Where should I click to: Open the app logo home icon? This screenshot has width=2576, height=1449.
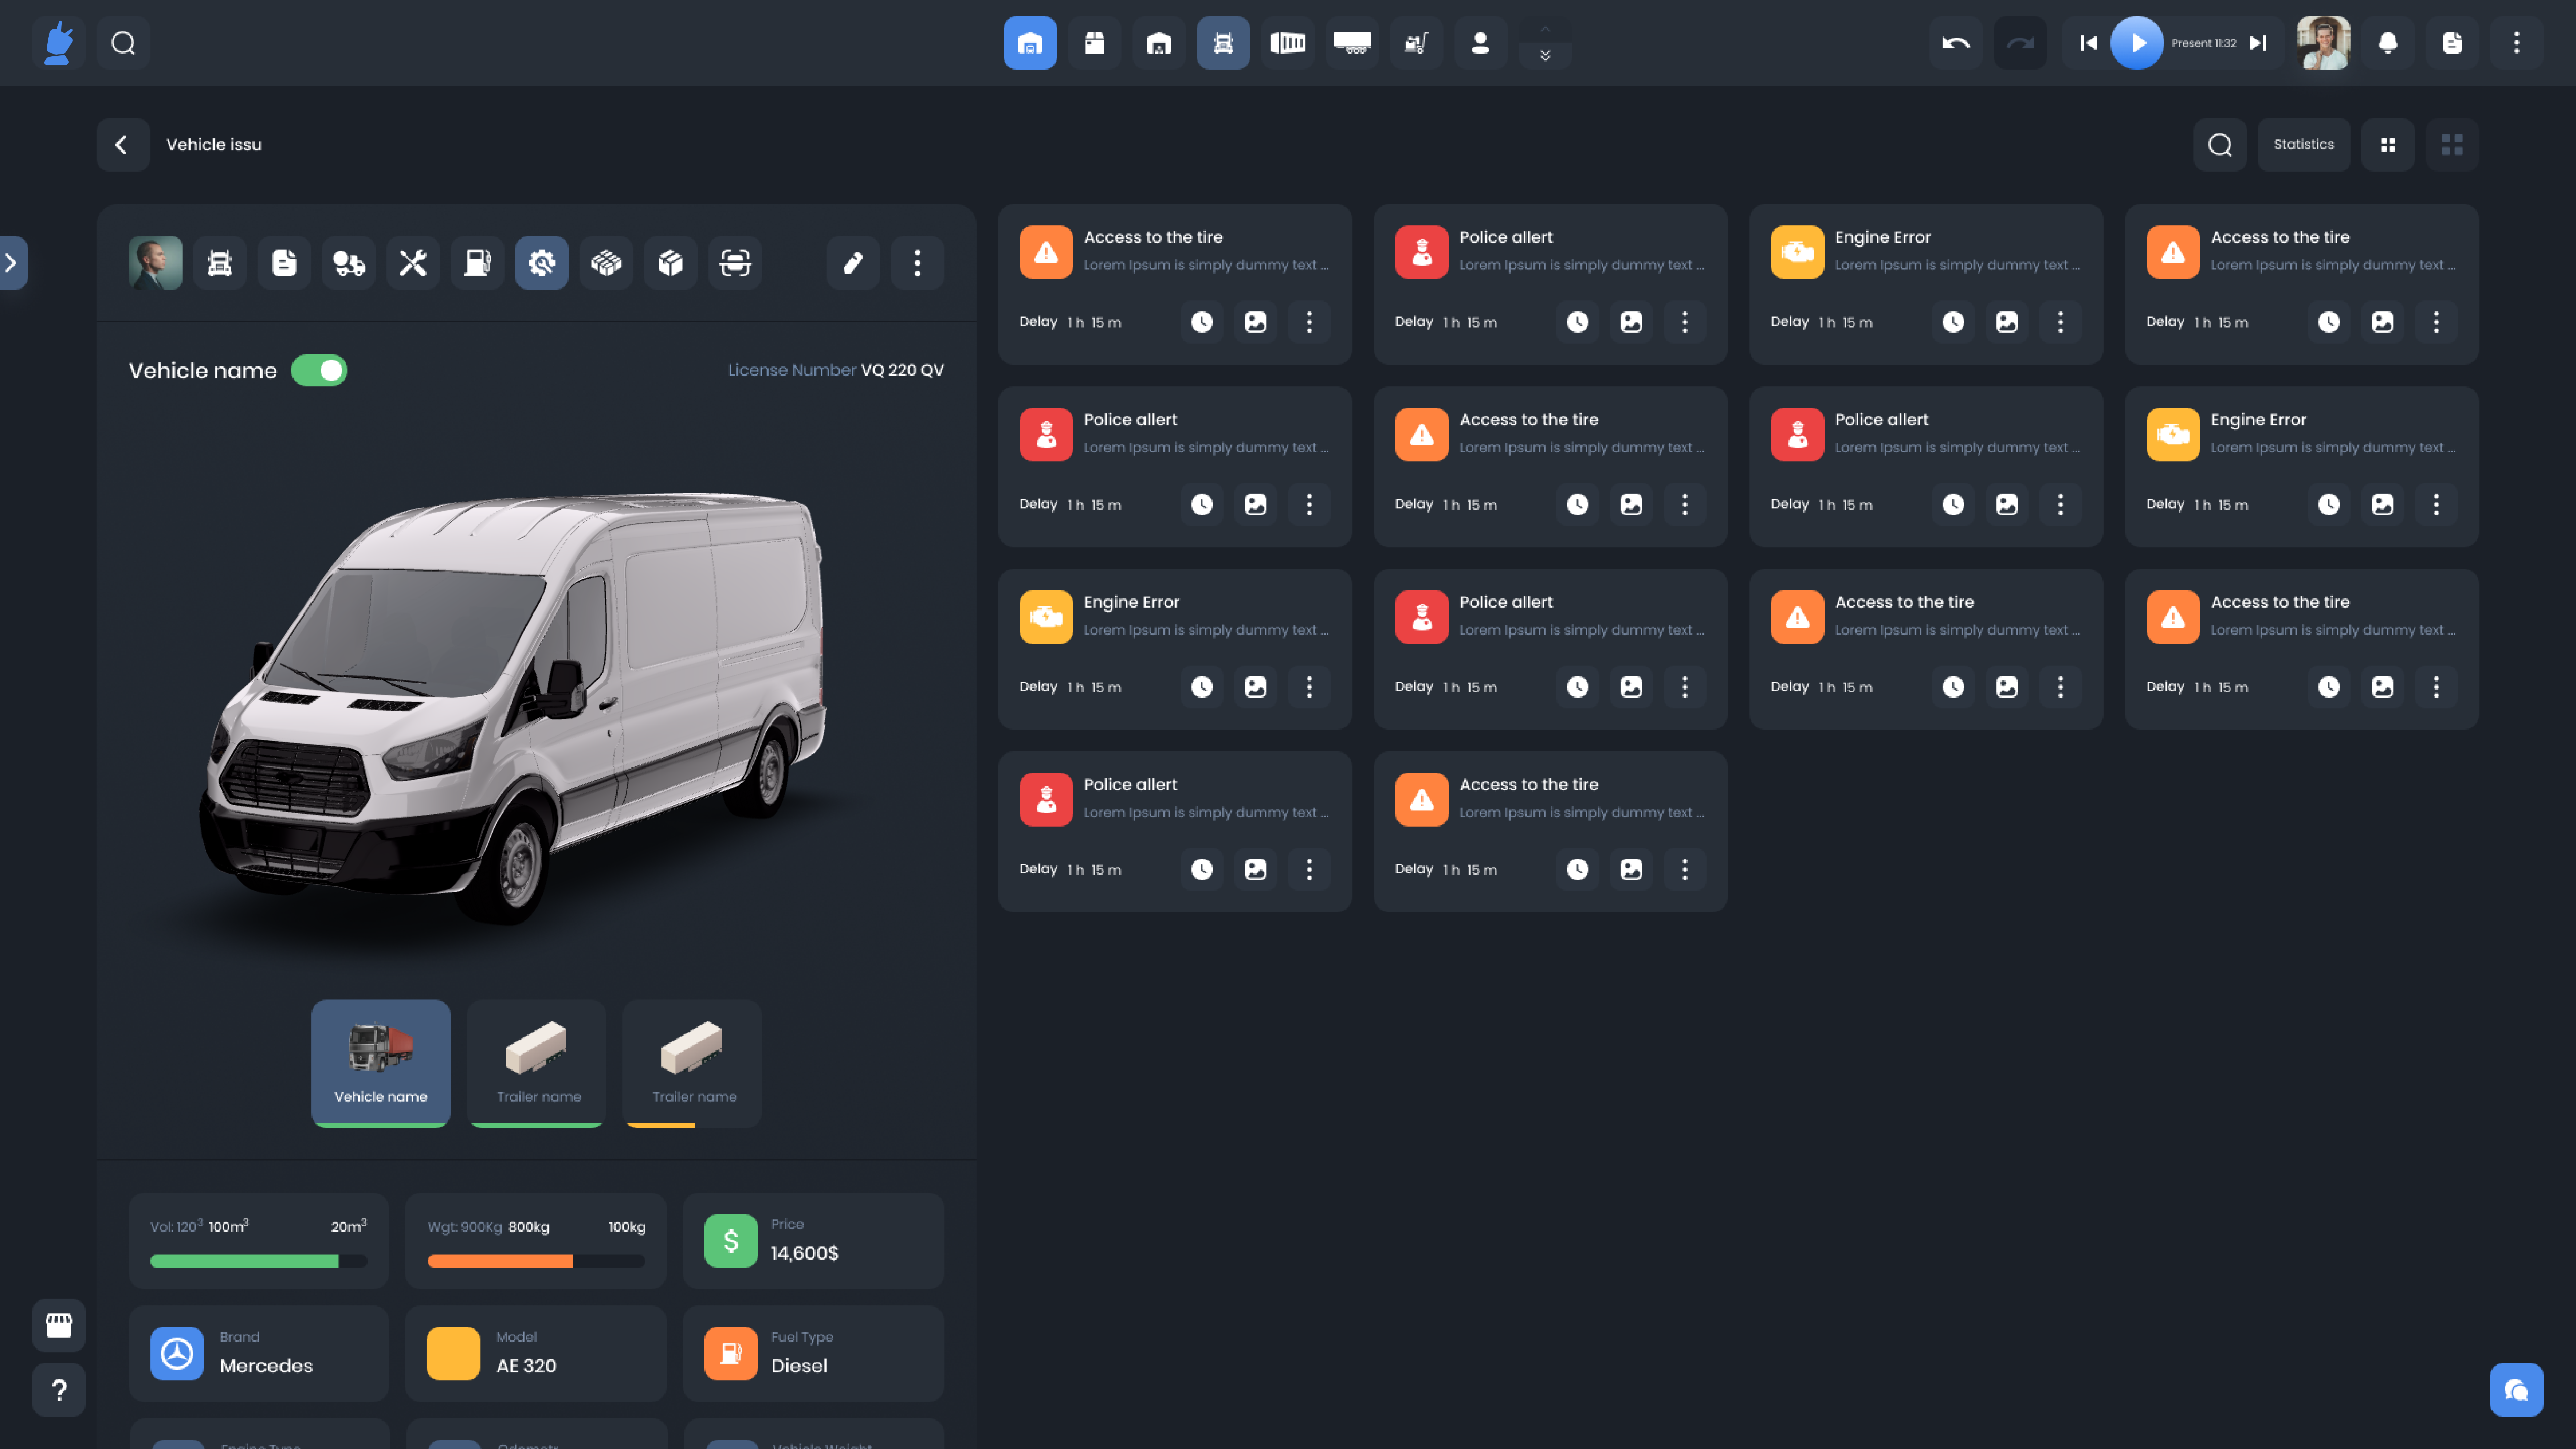(x=59, y=43)
